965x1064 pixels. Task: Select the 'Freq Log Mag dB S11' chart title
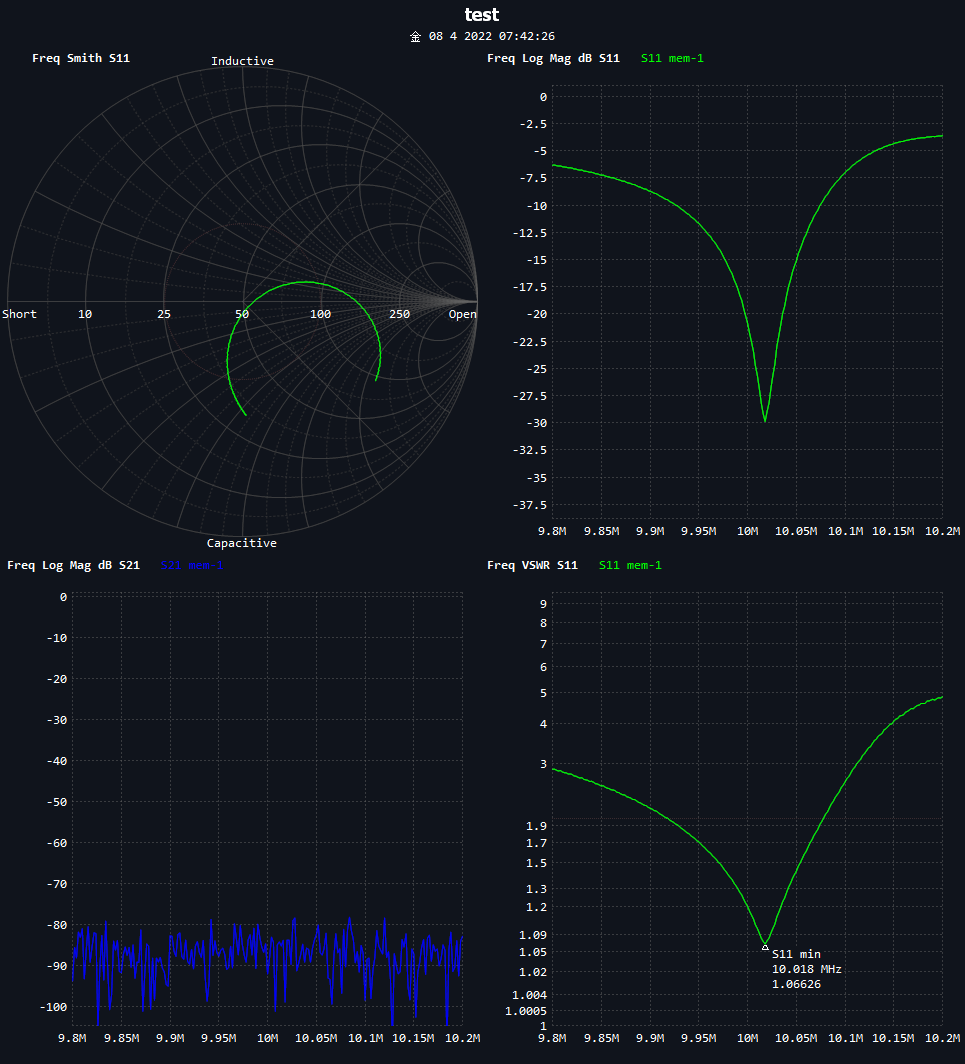point(553,58)
